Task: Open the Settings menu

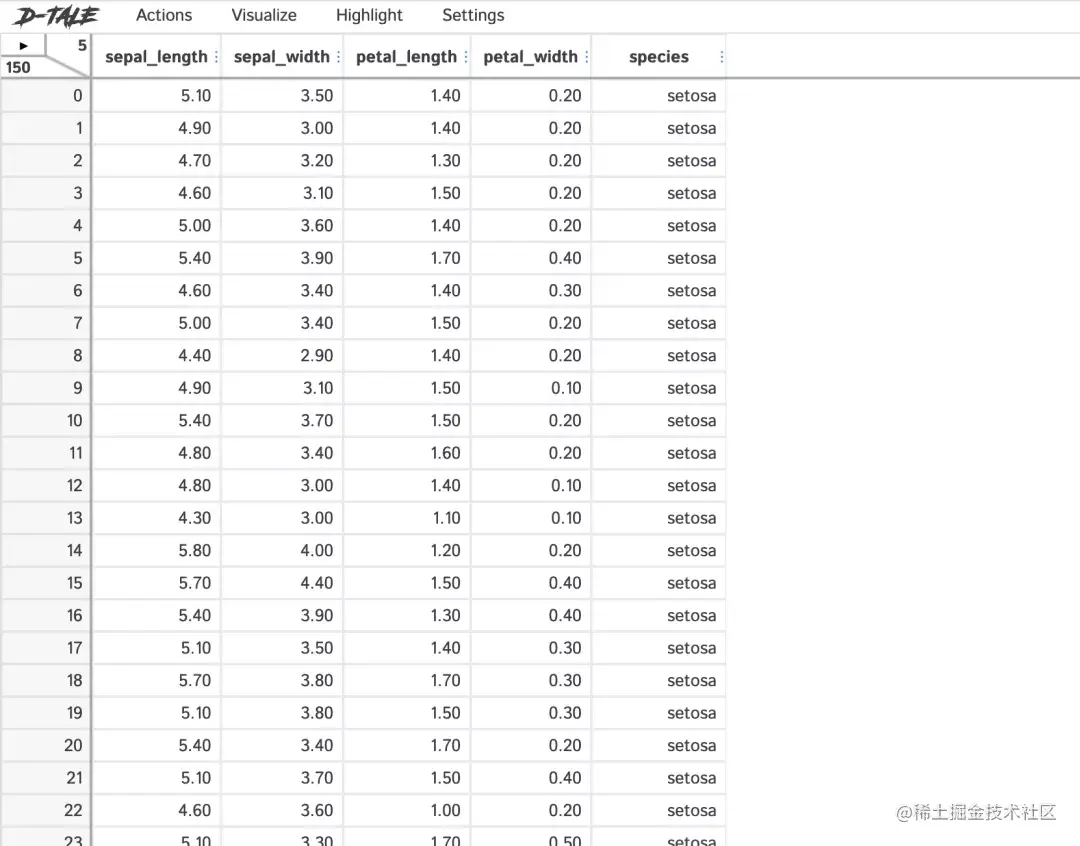Action: coord(473,15)
